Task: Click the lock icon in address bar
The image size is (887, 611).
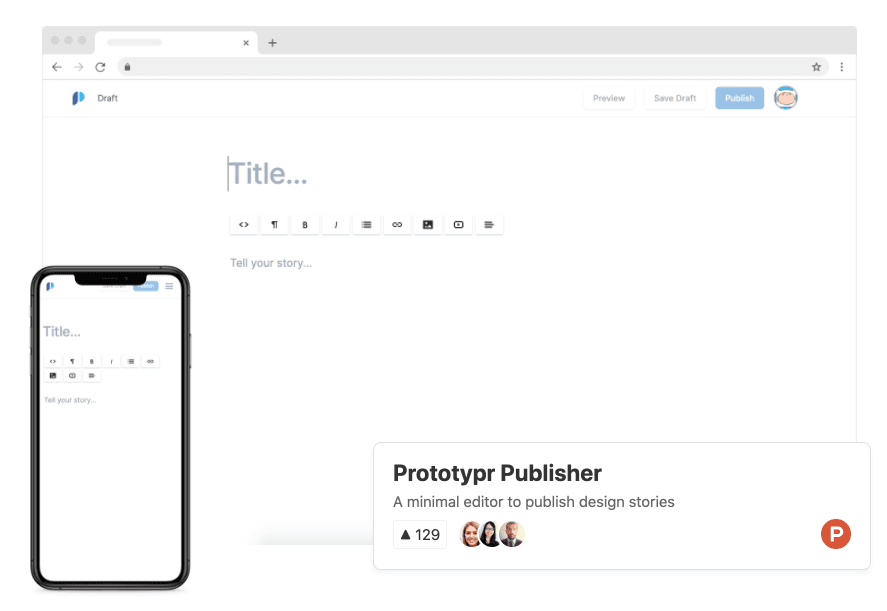Action: (127, 67)
